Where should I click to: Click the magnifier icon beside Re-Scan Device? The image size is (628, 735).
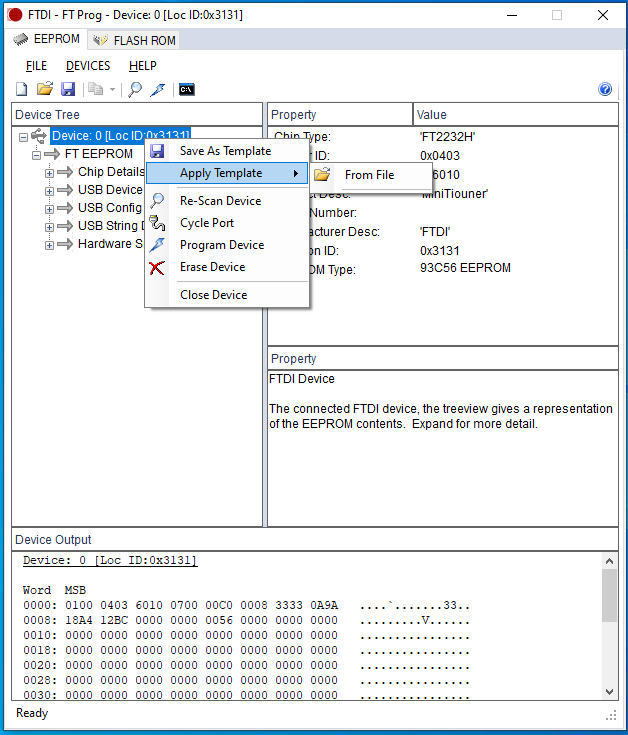pos(157,201)
